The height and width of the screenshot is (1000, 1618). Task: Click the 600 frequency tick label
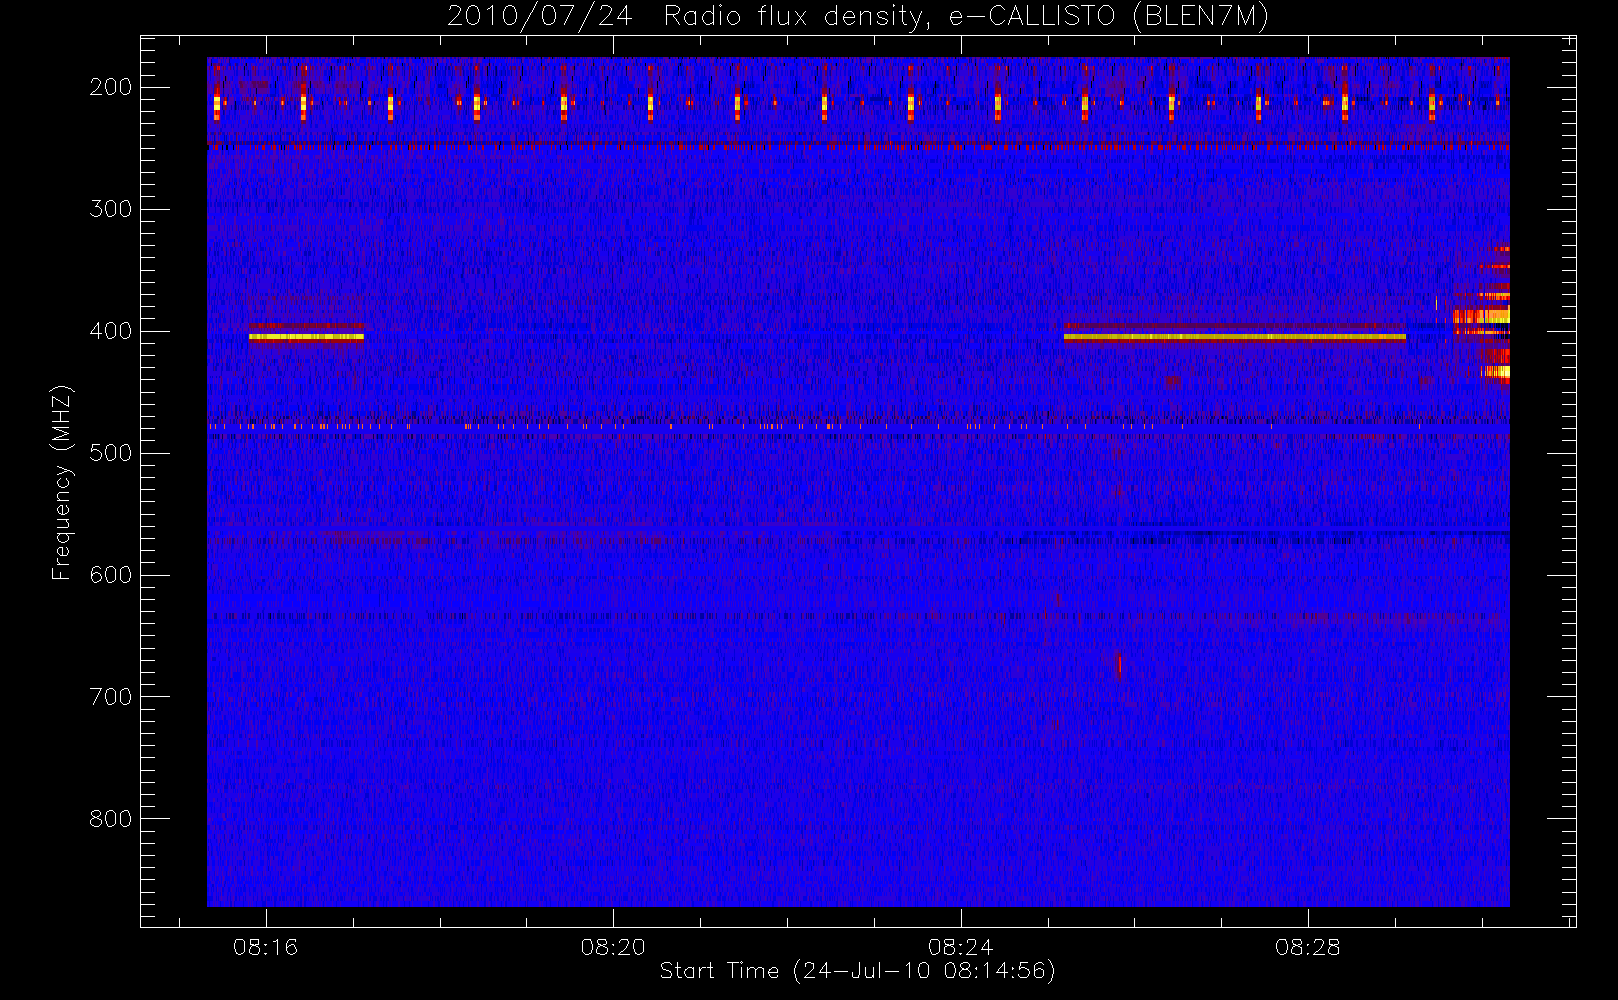(111, 575)
